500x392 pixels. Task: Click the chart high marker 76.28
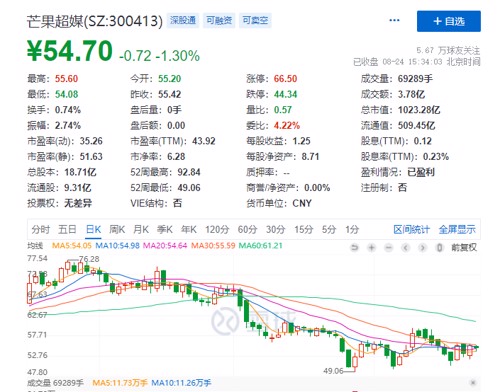89,259
